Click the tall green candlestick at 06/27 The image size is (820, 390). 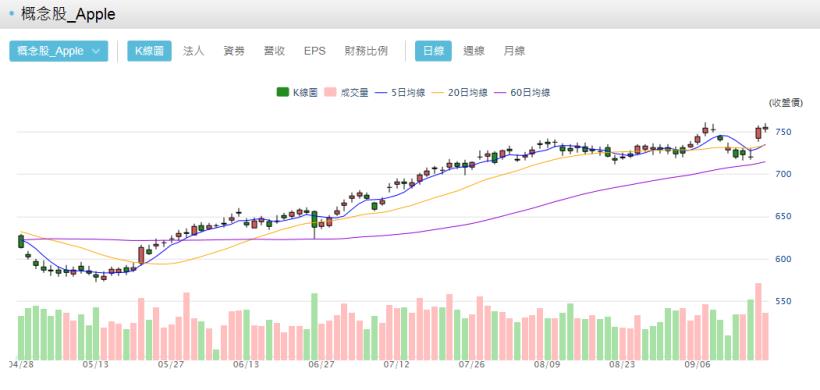pos(314,220)
